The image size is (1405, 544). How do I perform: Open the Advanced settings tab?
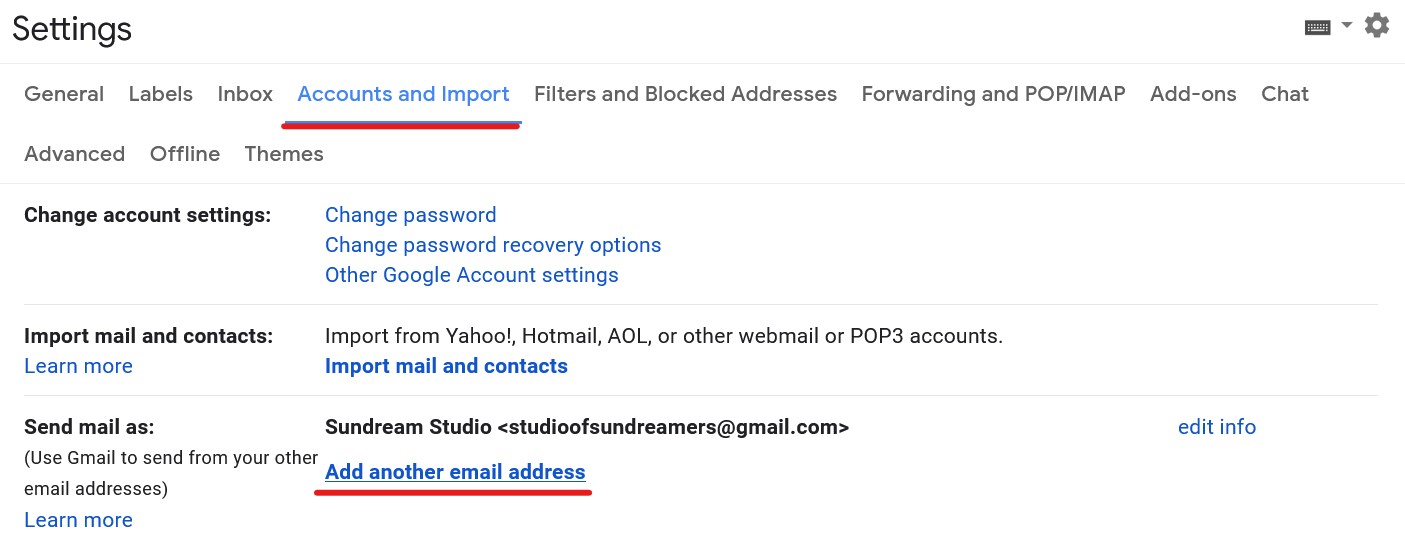tap(74, 154)
